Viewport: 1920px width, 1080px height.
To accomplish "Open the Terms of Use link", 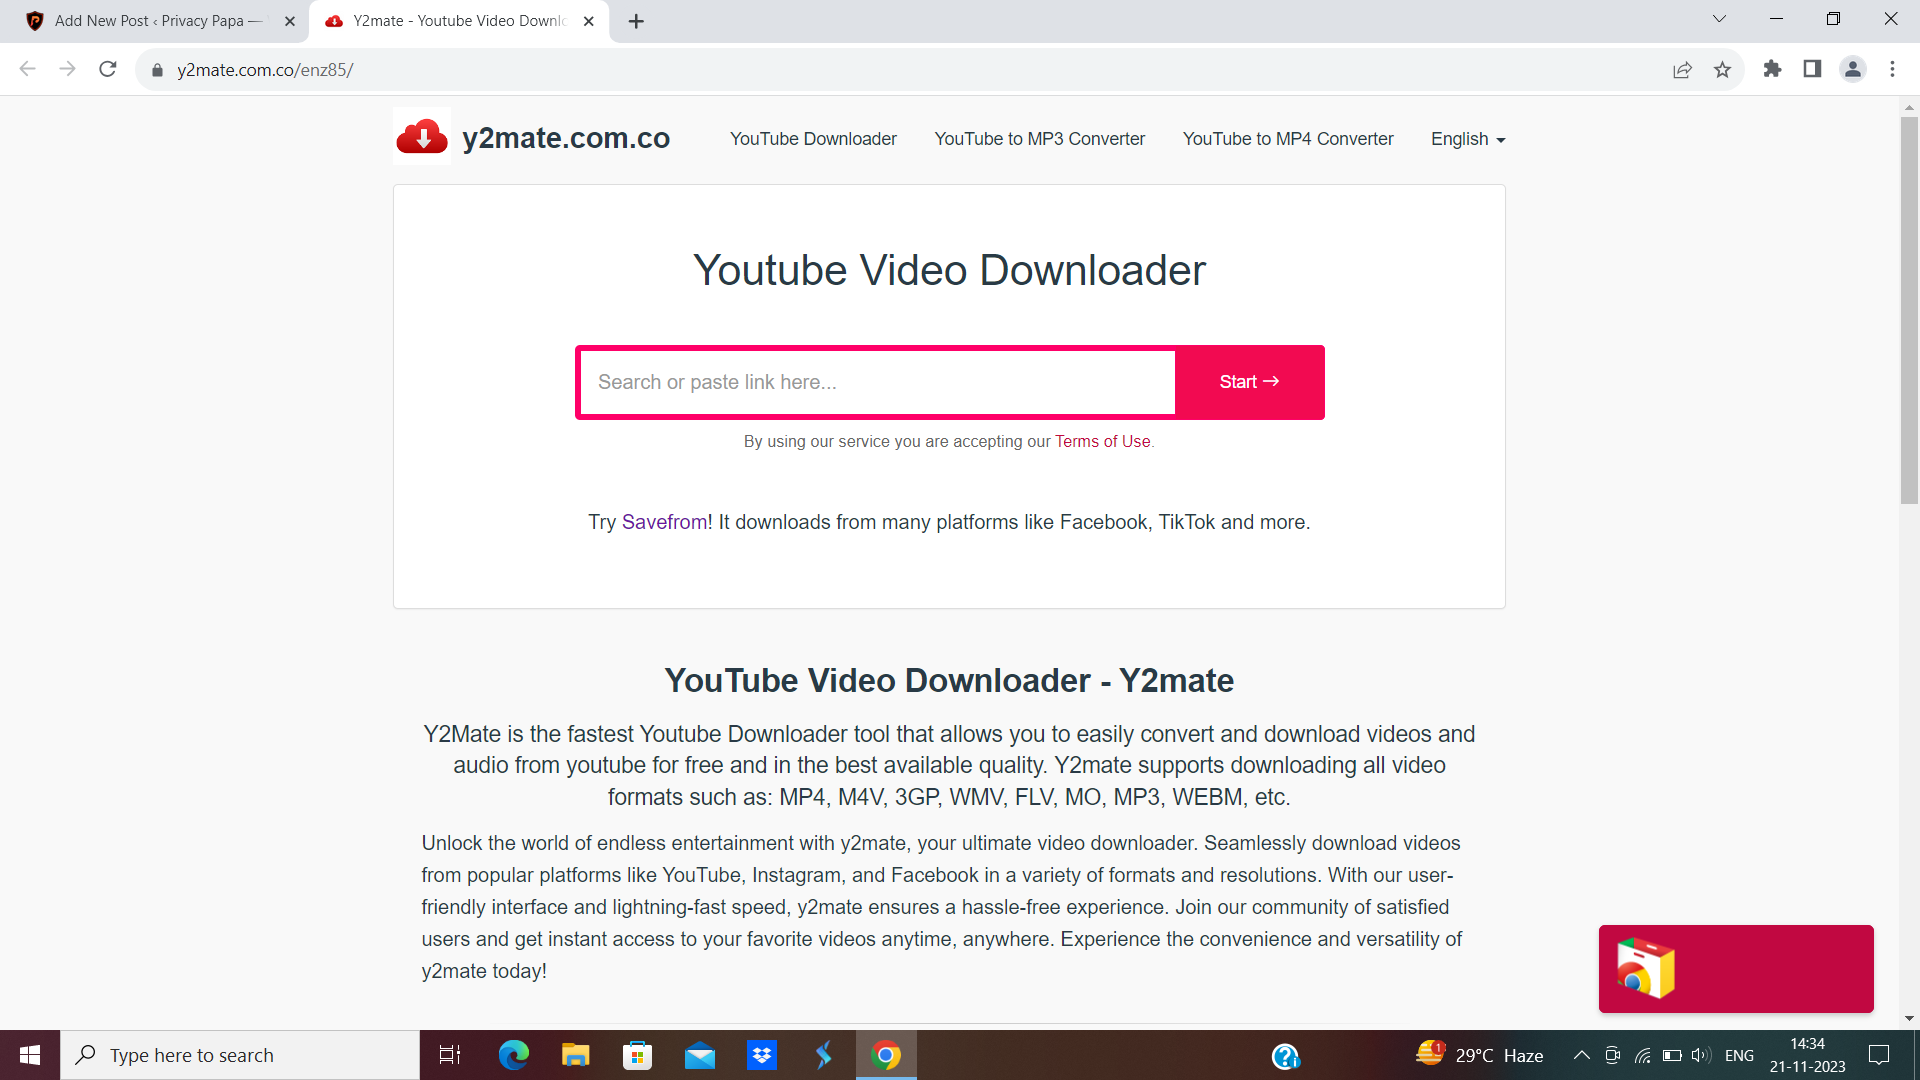I will coord(1102,441).
